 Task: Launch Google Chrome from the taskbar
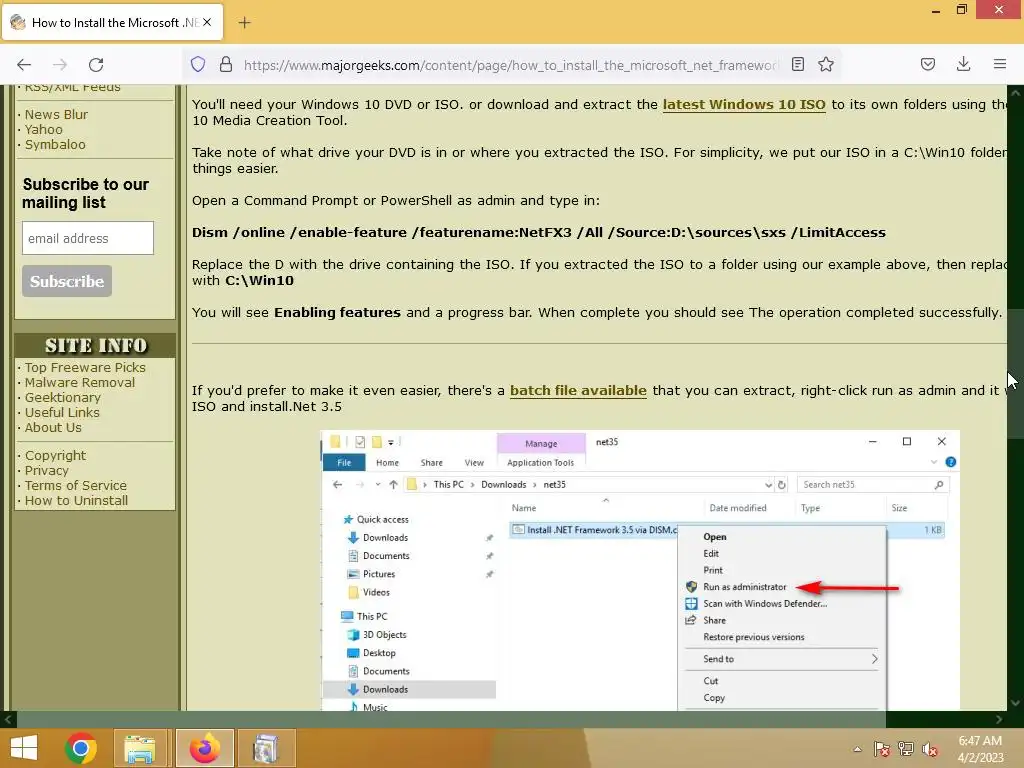tap(81, 748)
